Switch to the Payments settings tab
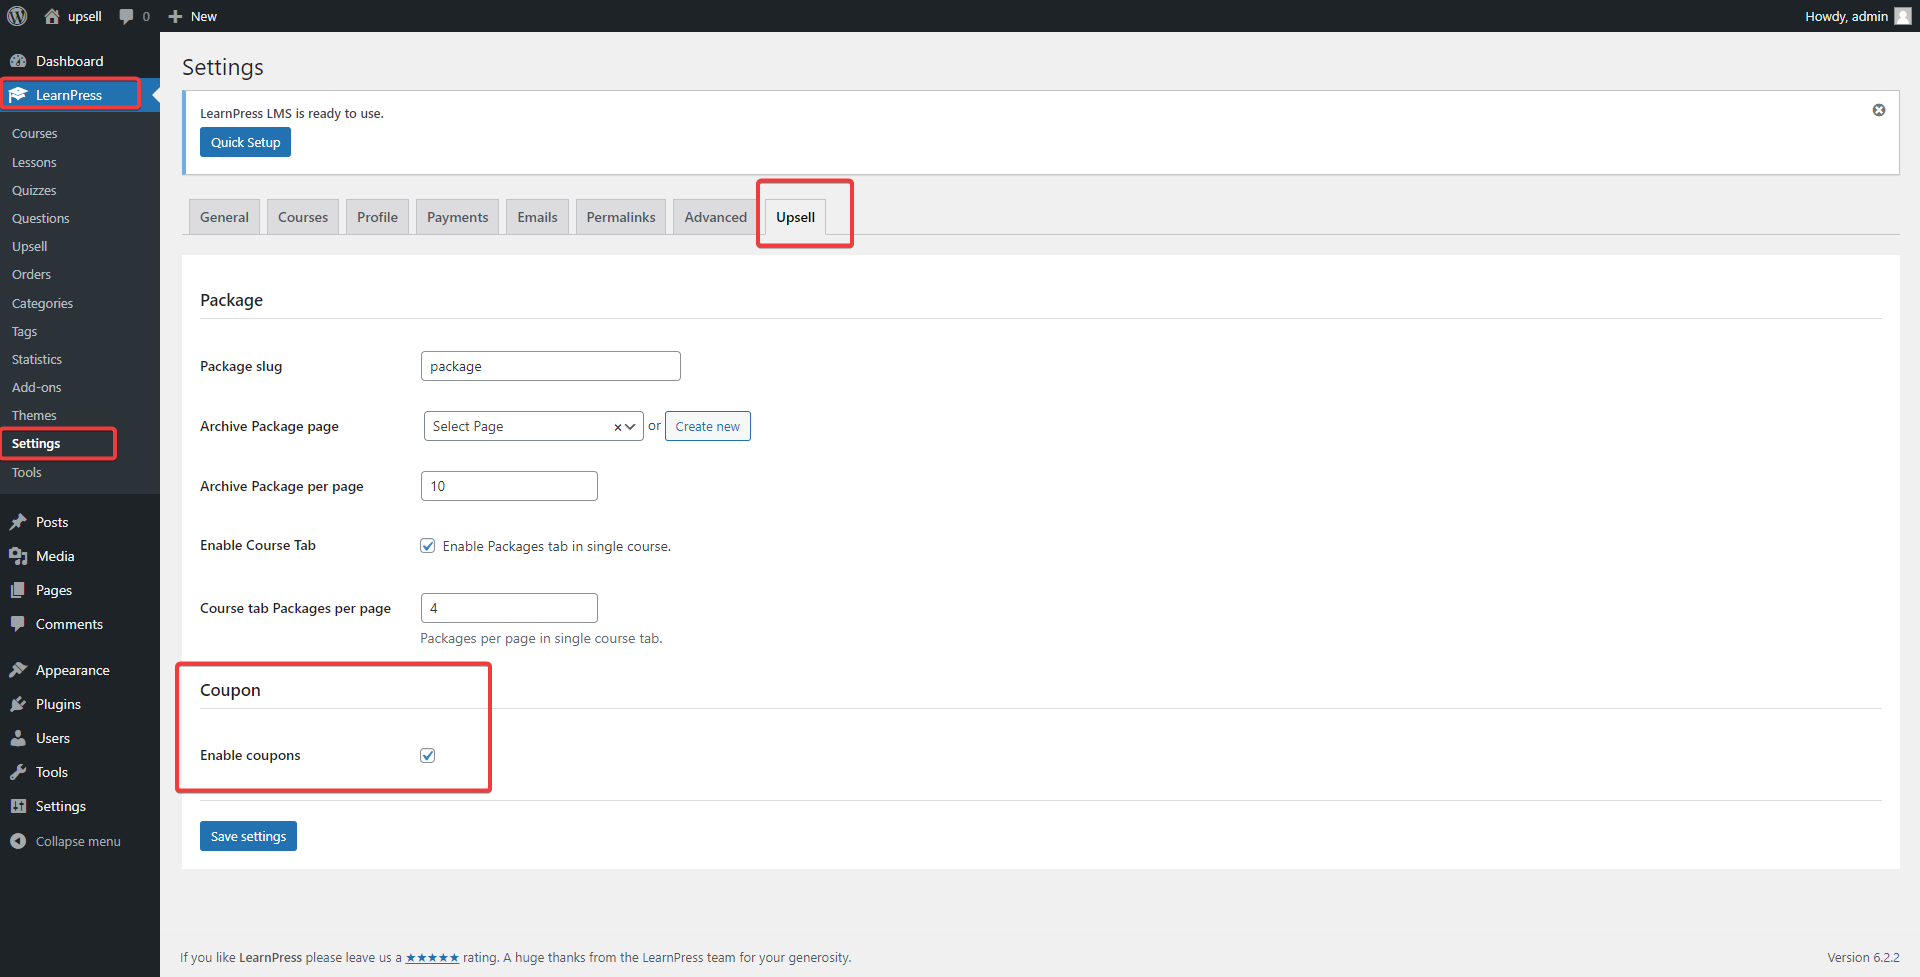Image resolution: width=1920 pixels, height=977 pixels. pos(457,217)
